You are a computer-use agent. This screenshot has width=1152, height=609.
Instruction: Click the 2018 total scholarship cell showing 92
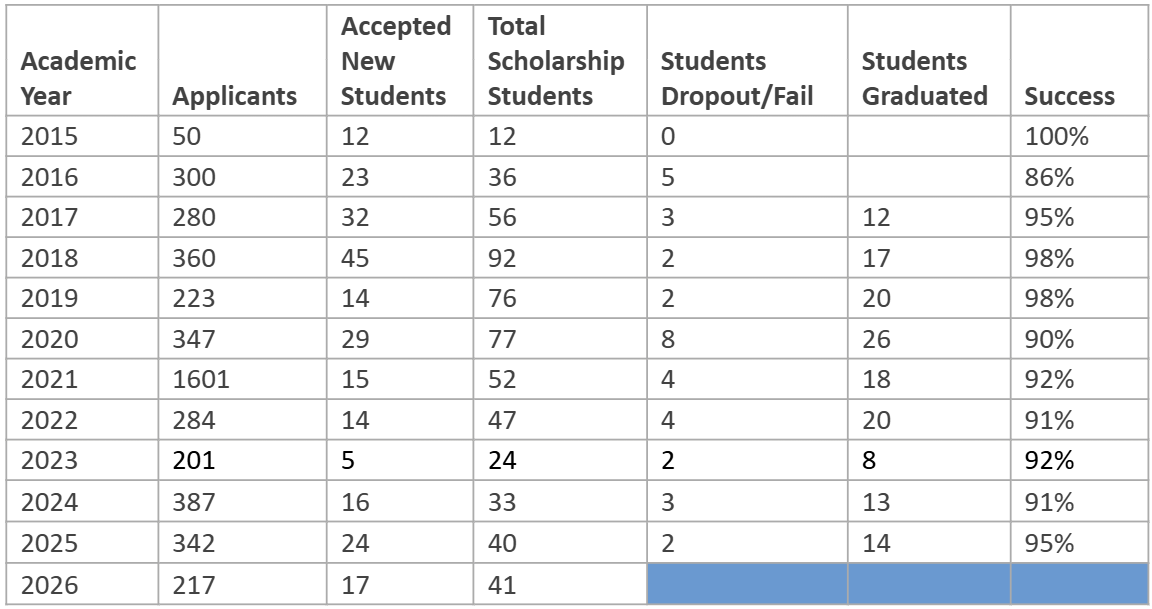(x=502, y=259)
